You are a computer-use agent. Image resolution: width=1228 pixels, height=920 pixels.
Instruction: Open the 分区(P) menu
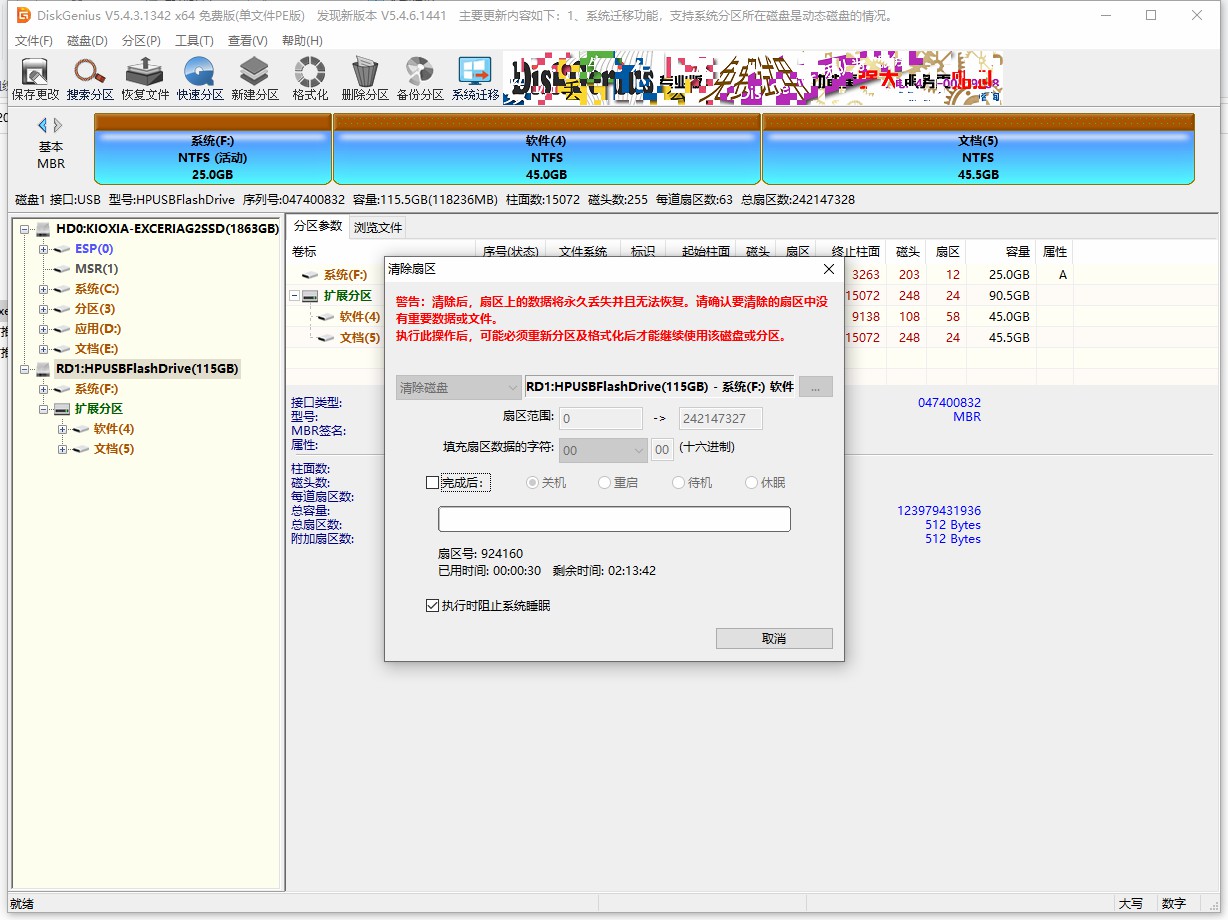click(141, 41)
